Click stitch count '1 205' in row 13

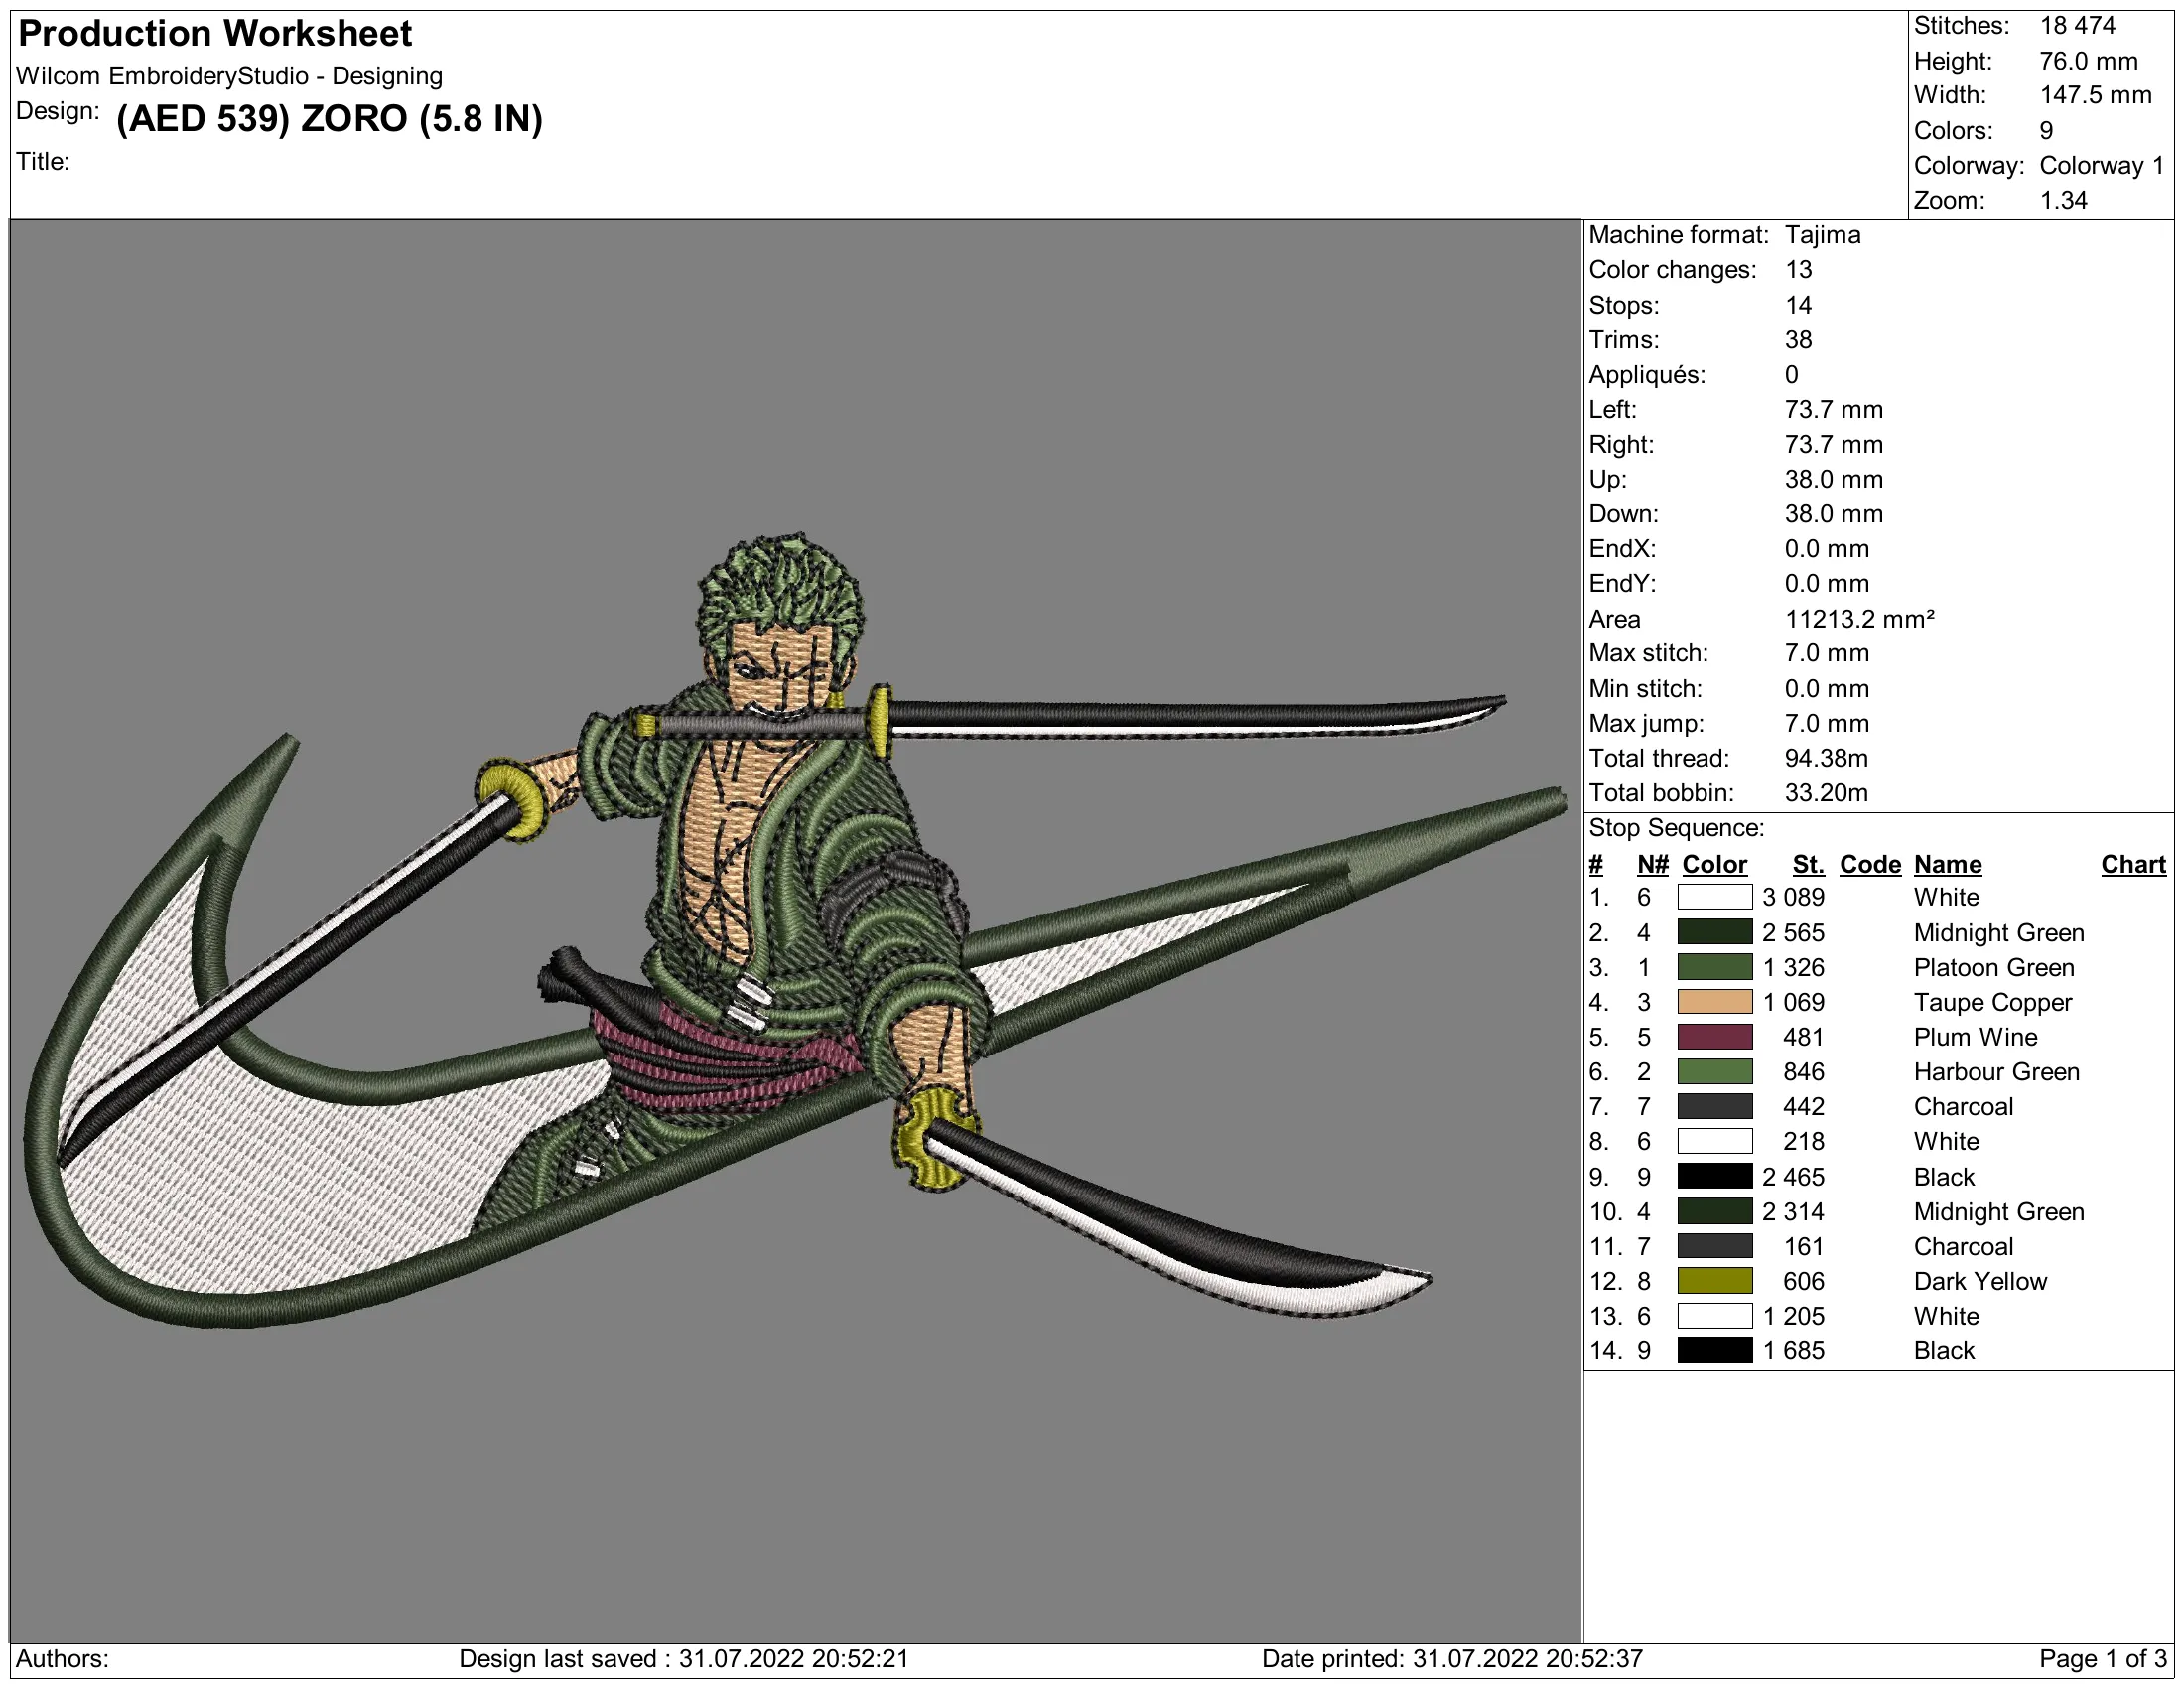1793,1316
